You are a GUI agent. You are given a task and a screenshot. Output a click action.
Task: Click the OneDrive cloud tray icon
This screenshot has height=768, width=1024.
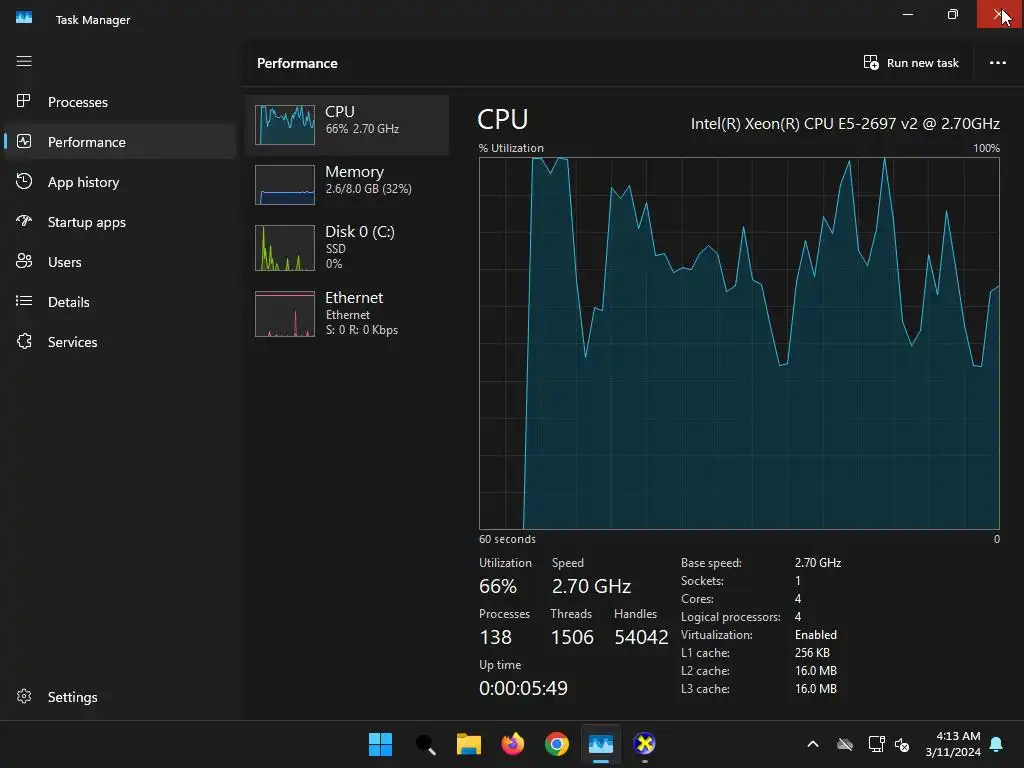click(844, 744)
